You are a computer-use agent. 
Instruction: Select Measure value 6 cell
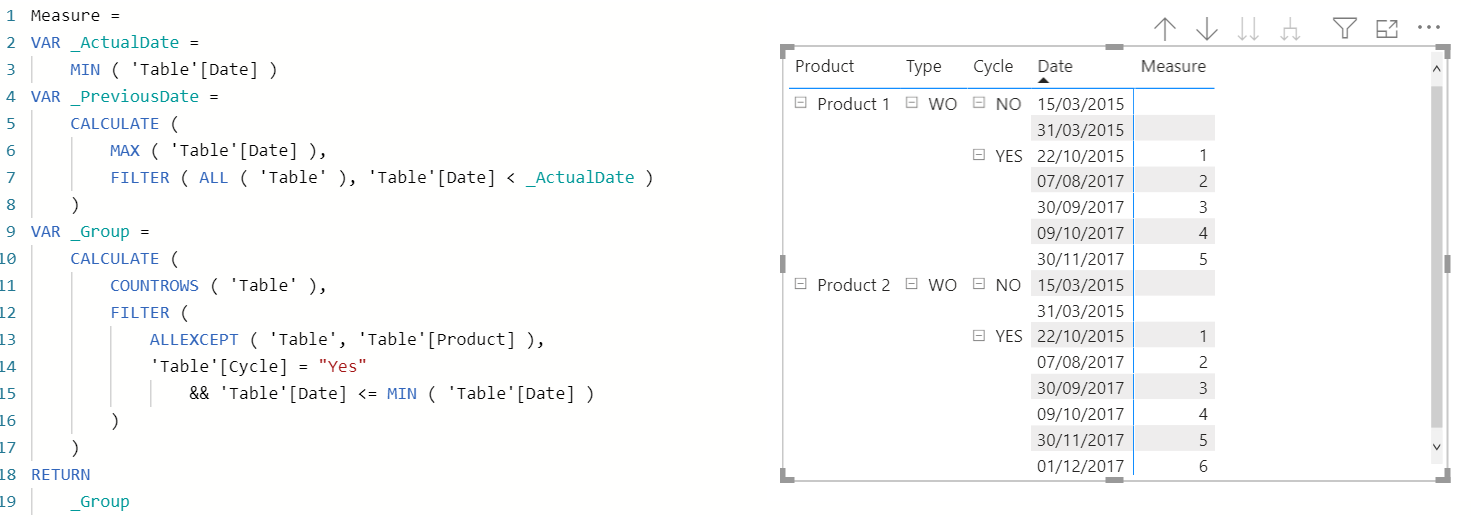coord(1203,466)
